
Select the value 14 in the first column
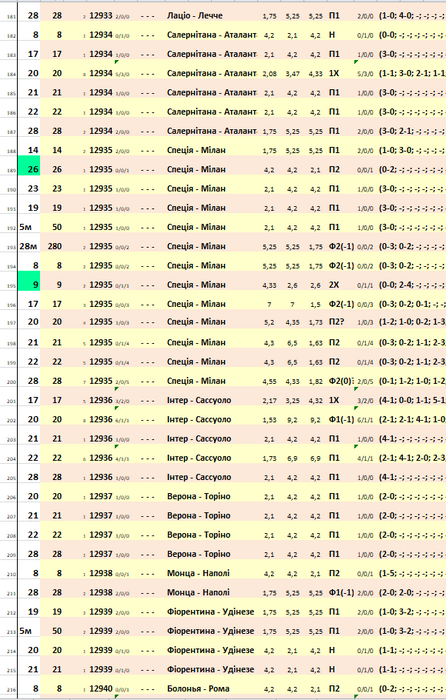pos(33,150)
